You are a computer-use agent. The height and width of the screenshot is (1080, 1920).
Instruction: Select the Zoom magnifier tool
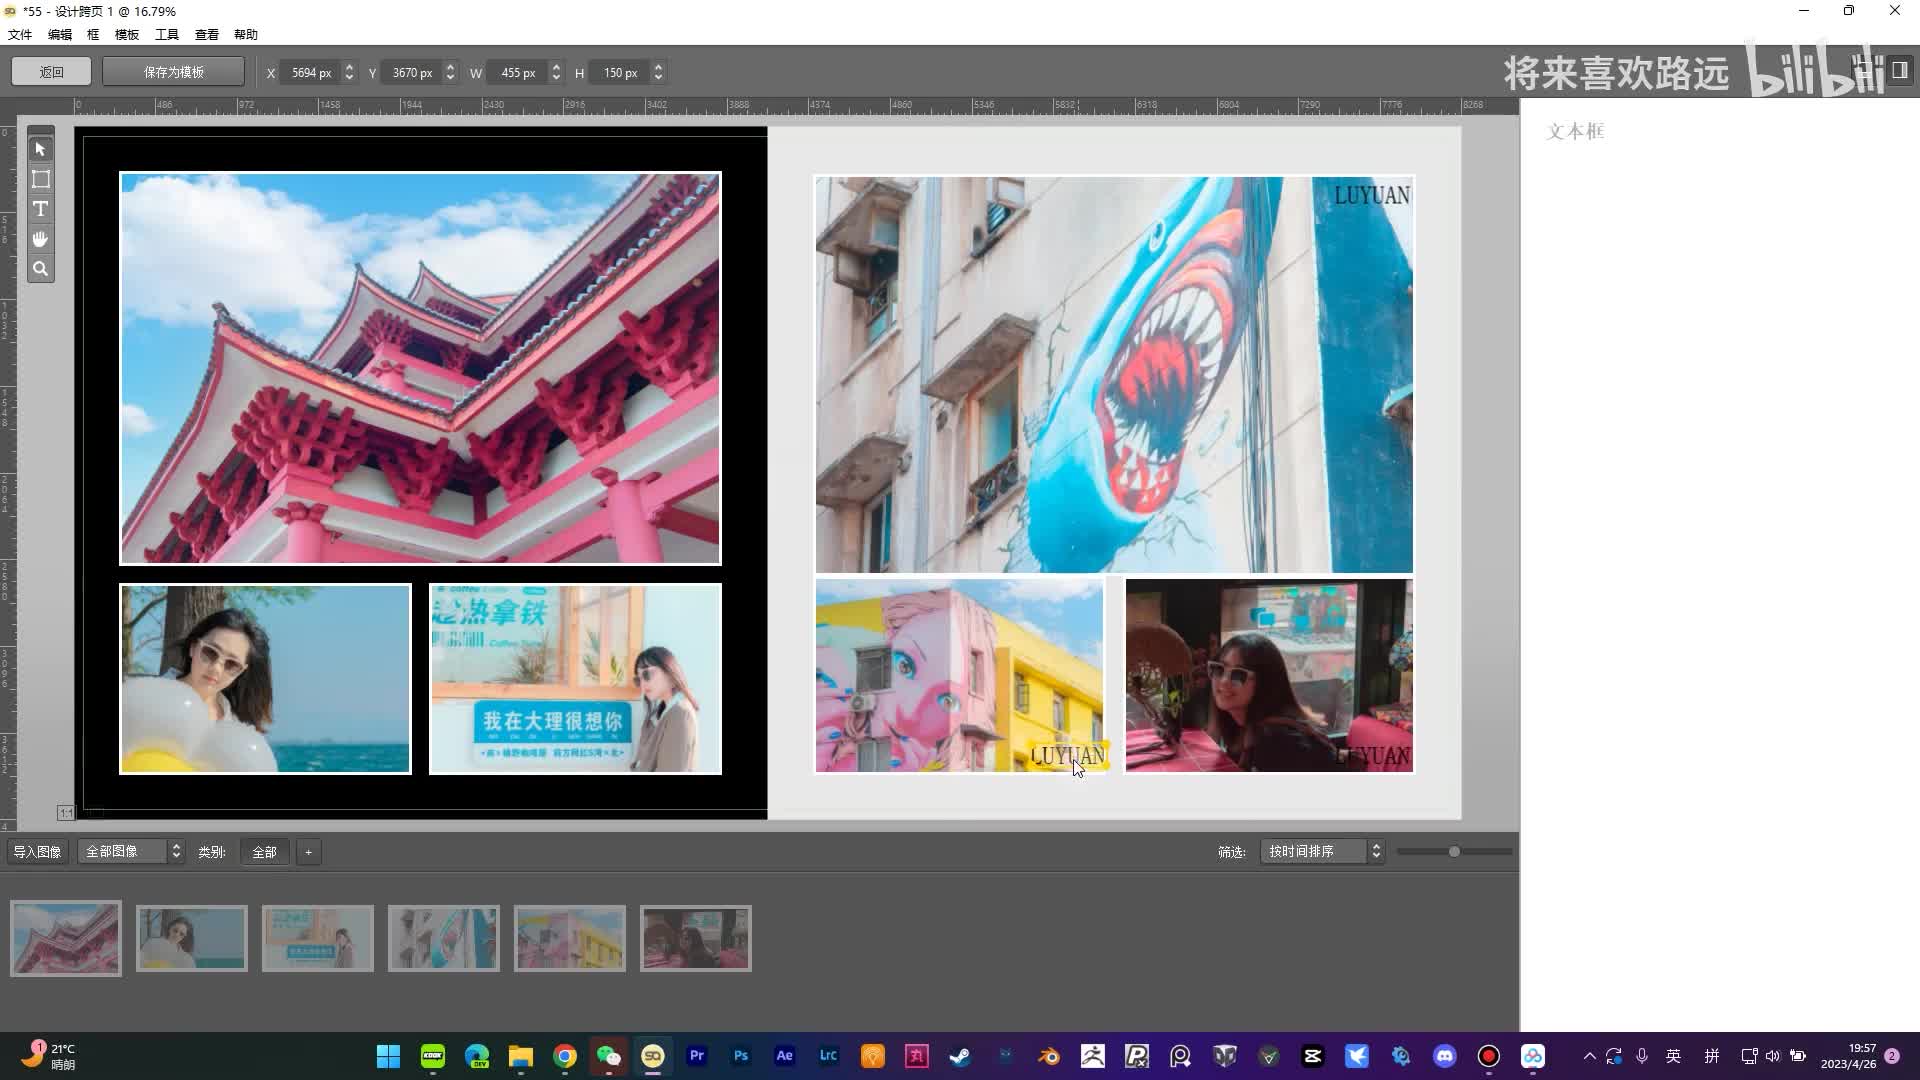pos(40,269)
